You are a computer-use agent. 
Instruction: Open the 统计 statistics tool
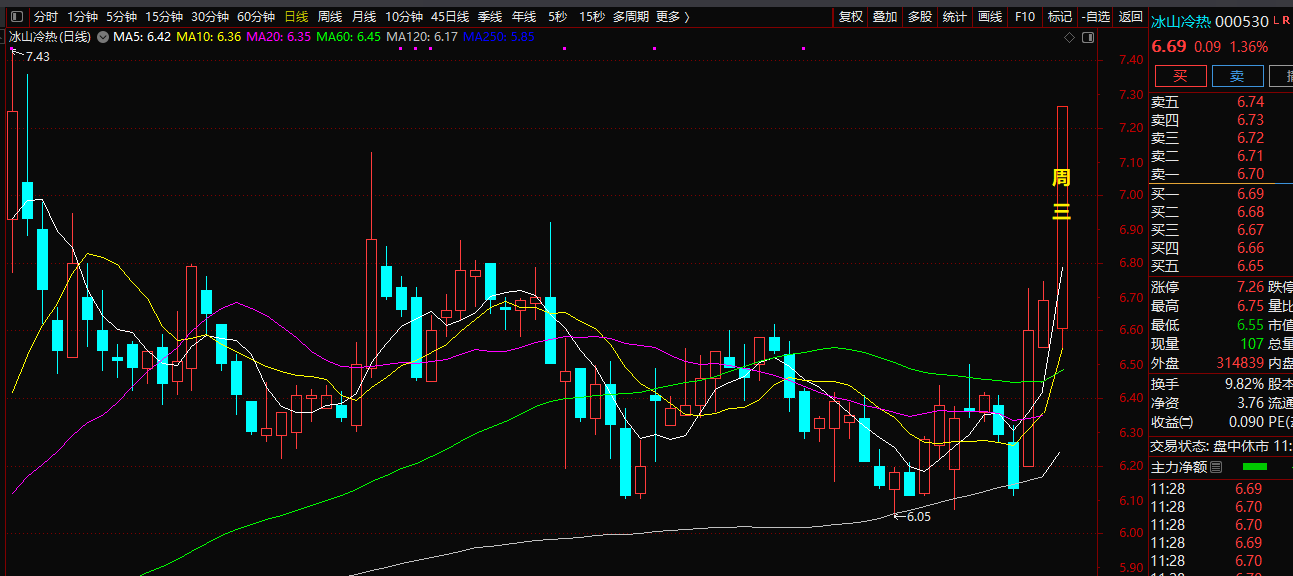[955, 16]
